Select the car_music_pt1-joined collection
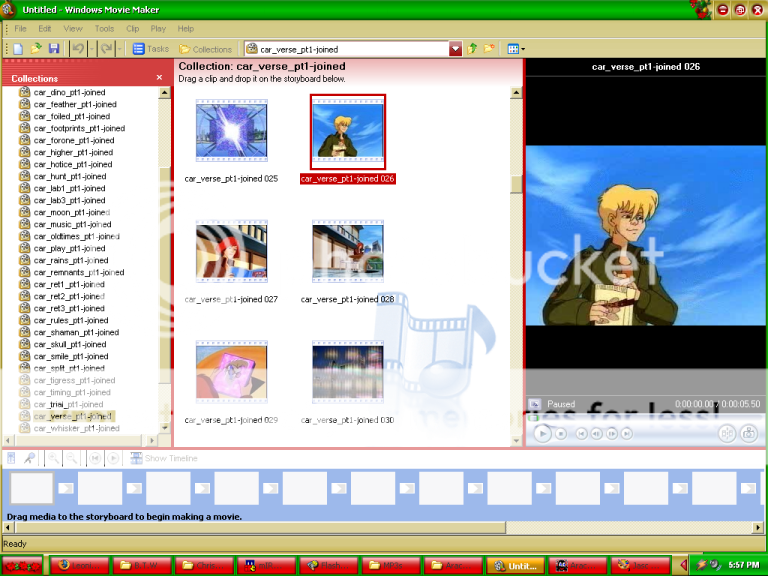The image size is (768, 576). pos(72,224)
